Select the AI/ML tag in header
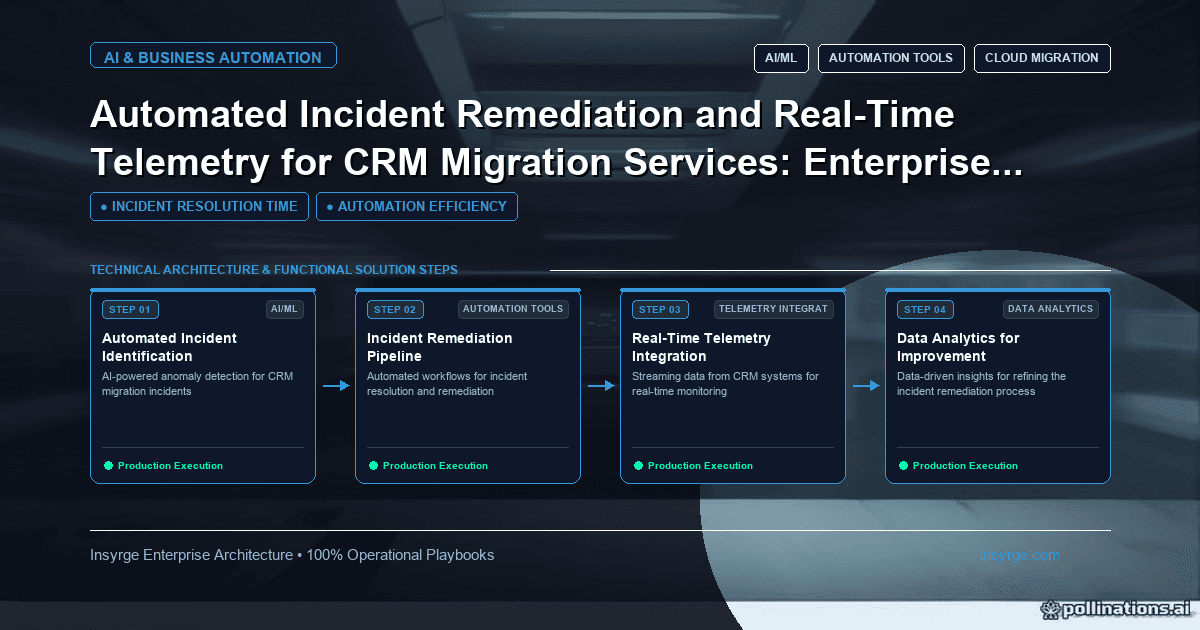The image size is (1200, 630). [x=781, y=58]
